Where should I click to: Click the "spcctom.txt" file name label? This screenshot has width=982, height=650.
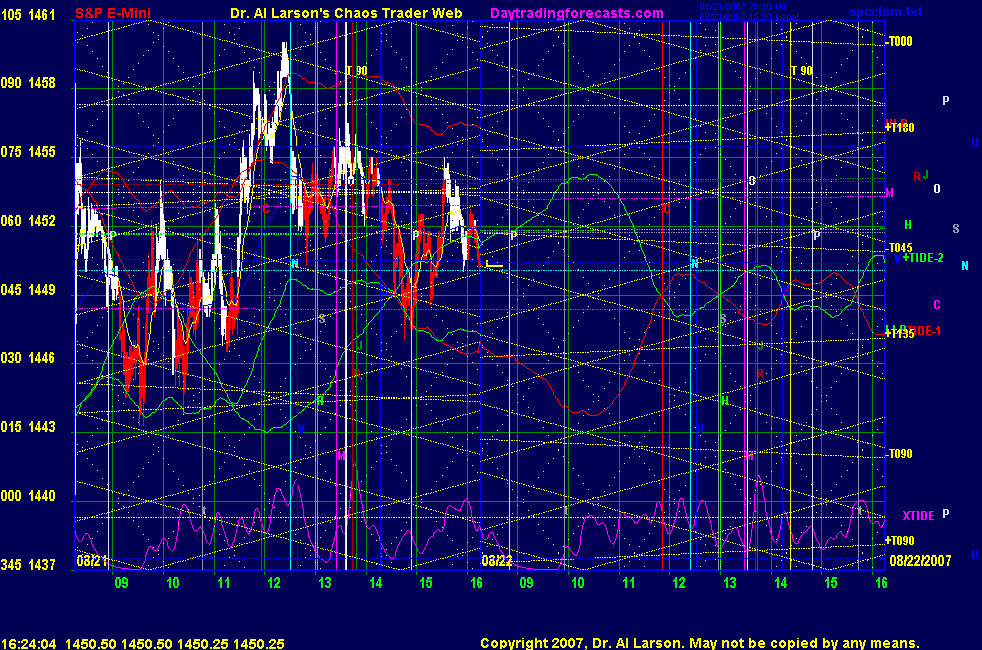coord(886,11)
